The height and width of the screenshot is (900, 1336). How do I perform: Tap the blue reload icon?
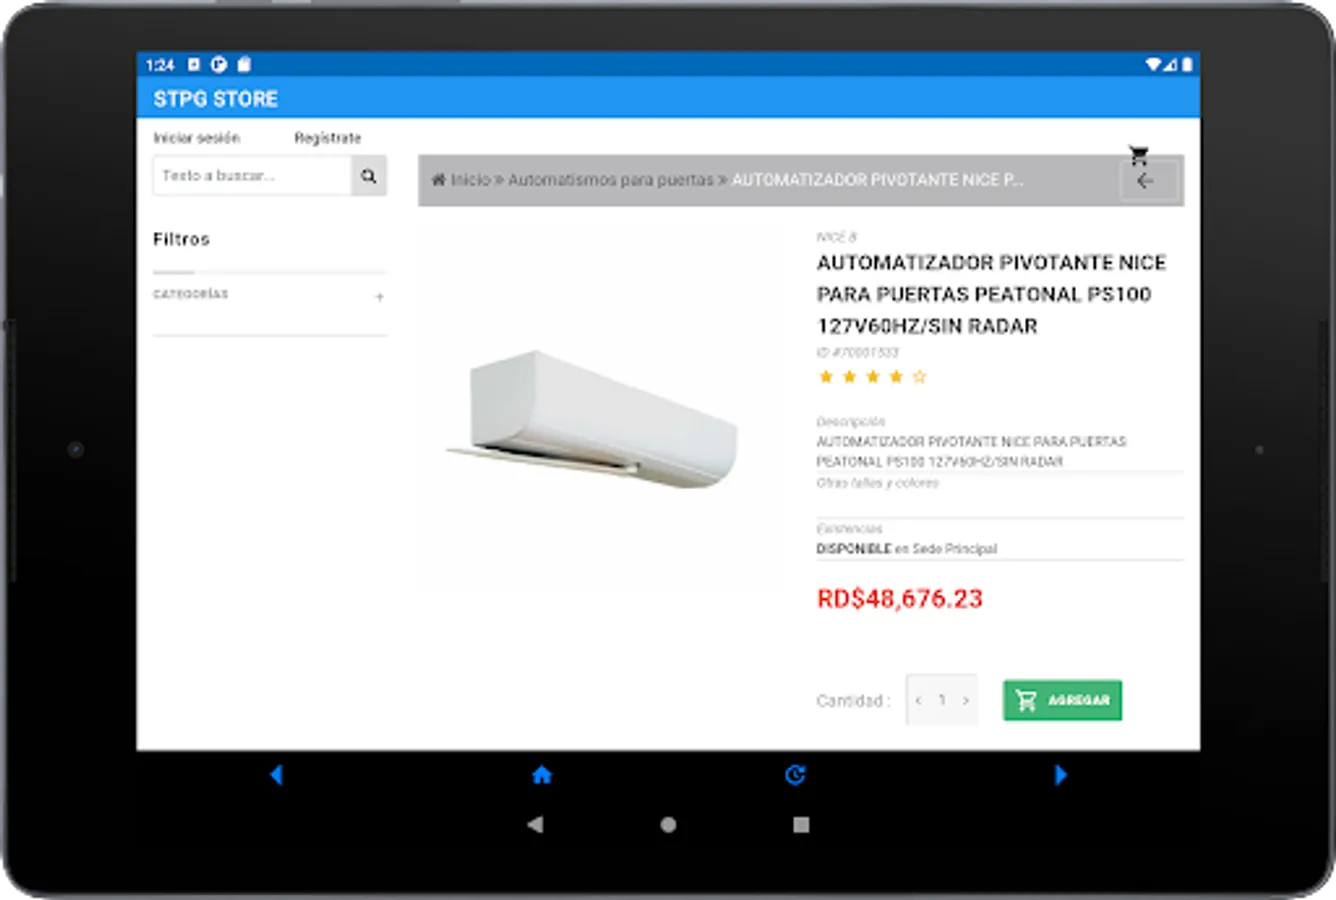(795, 774)
